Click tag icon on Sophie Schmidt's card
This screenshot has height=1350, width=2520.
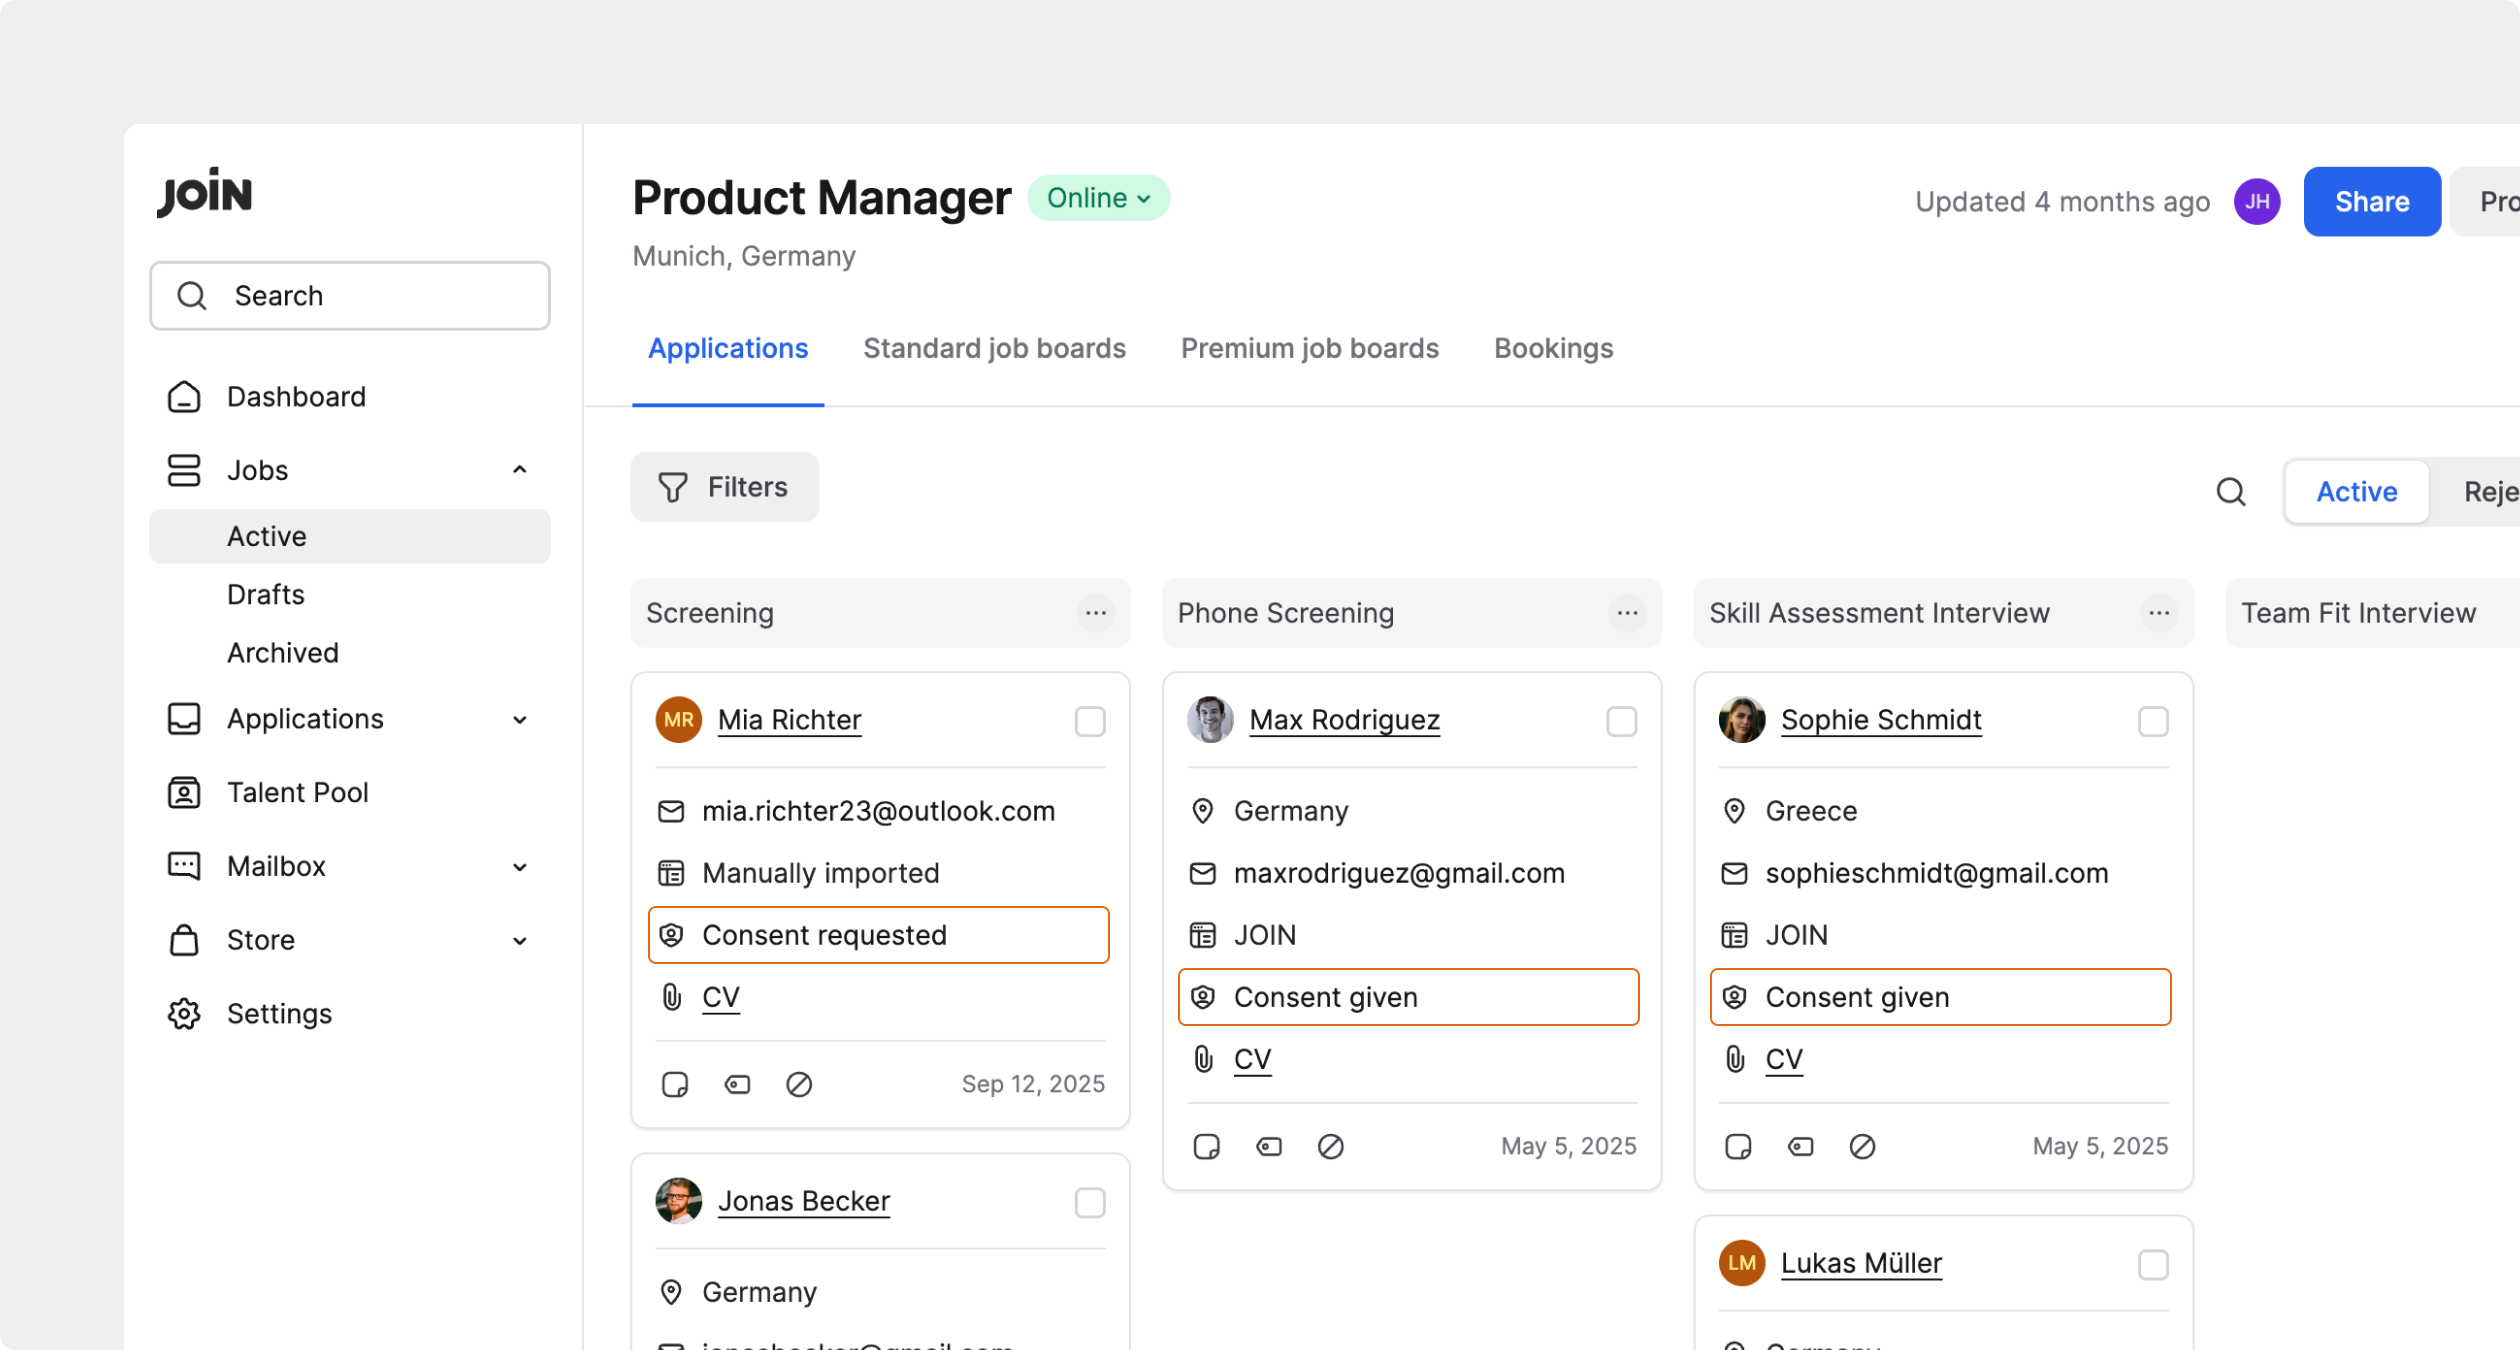(1800, 1146)
